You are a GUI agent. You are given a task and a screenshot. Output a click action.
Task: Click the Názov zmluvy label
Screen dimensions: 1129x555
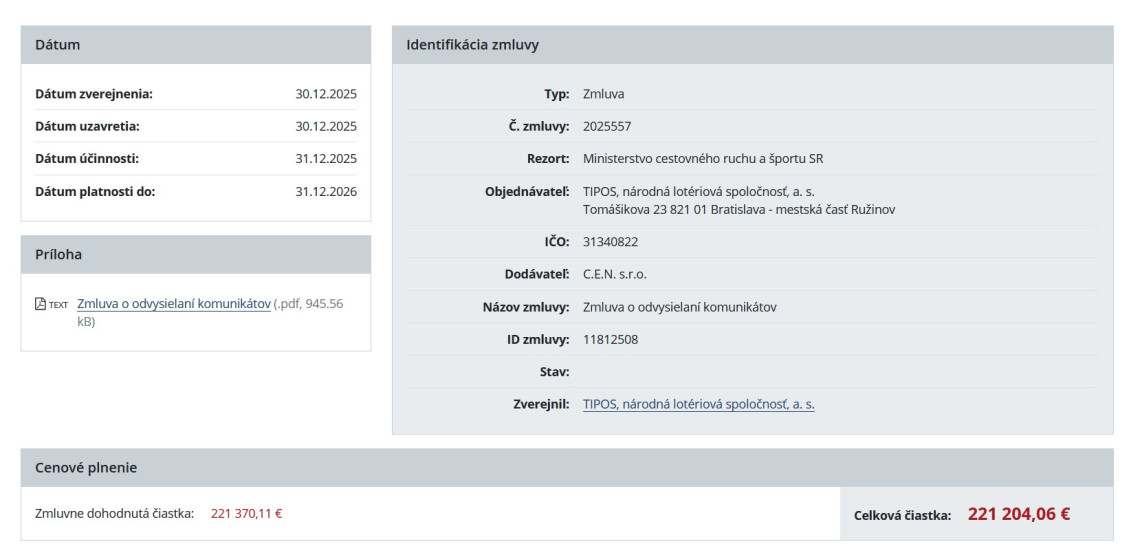pos(526,307)
